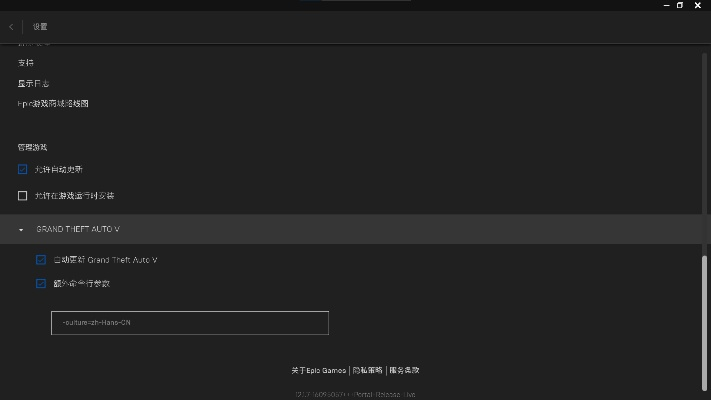Open the 支持 link
The height and width of the screenshot is (400, 711).
[26, 63]
